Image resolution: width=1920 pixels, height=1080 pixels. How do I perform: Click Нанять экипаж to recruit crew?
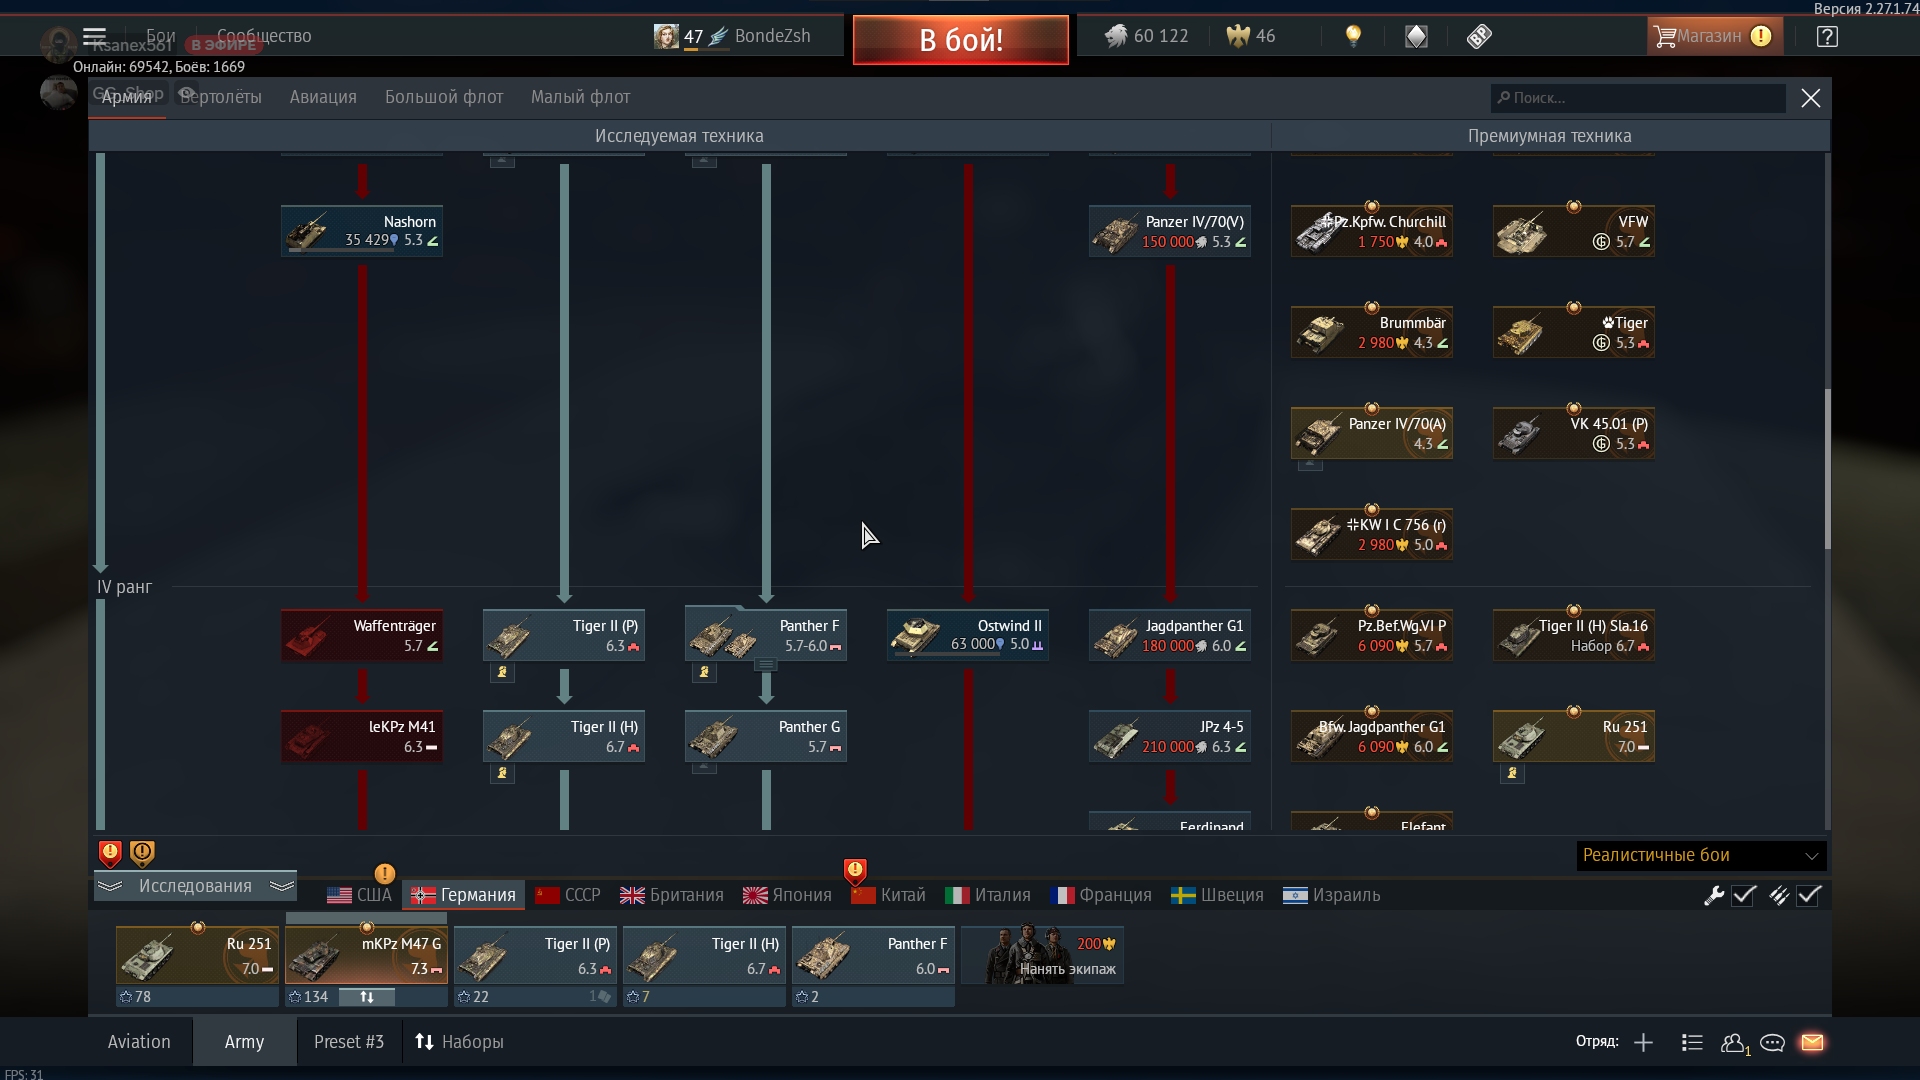pos(1042,956)
